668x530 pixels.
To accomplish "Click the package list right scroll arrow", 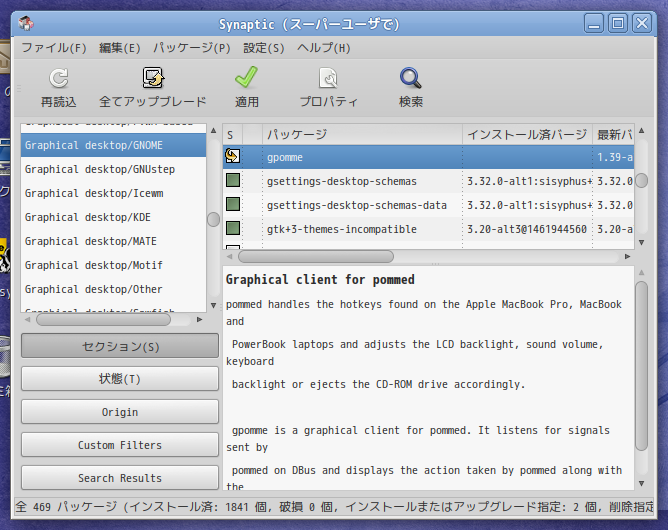I will (x=627, y=256).
